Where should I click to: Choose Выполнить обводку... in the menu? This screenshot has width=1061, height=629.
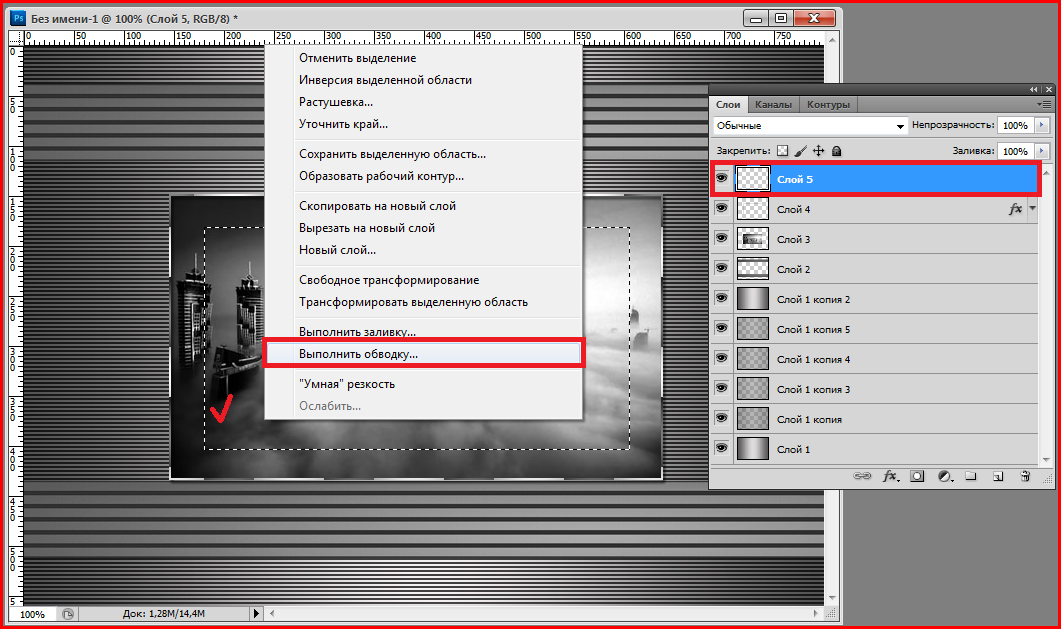pos(424,354)
